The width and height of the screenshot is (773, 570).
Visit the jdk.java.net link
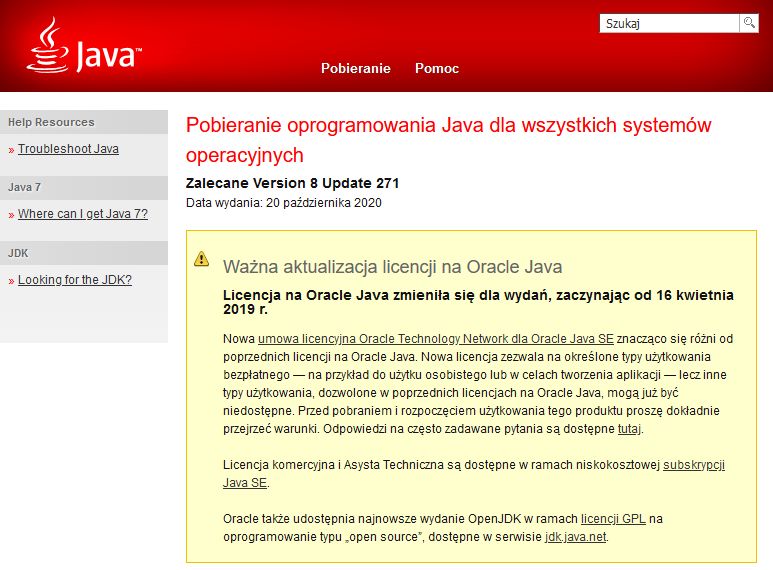point(575,536)
